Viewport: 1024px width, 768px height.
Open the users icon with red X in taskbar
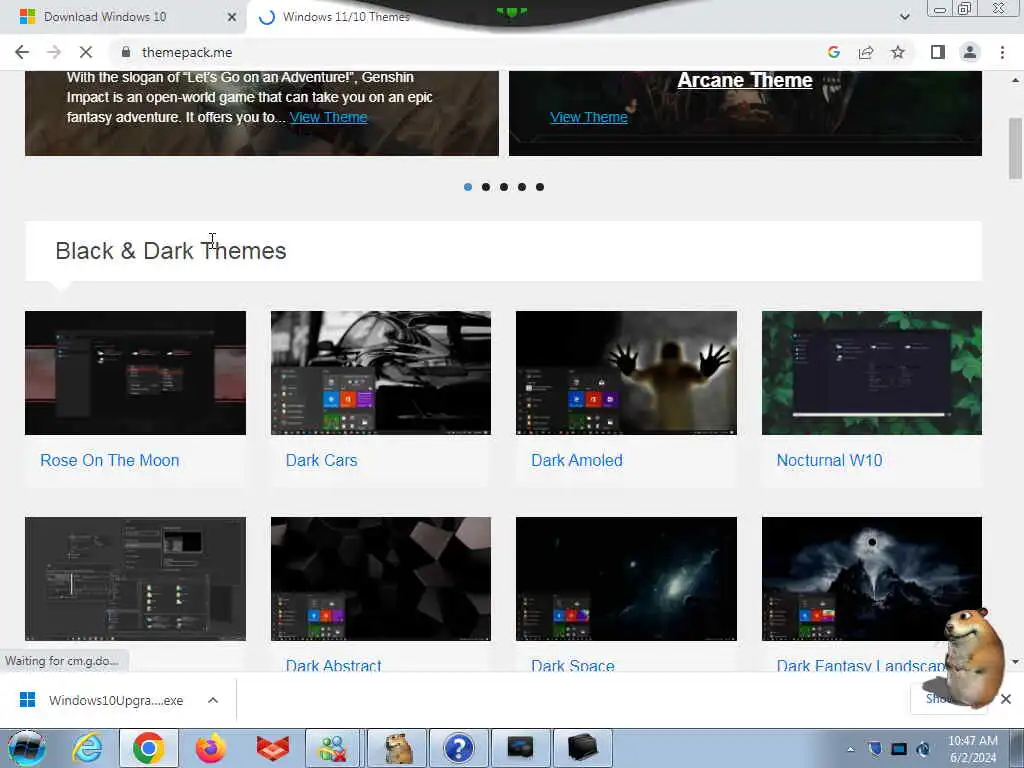[x=334, y=748]
